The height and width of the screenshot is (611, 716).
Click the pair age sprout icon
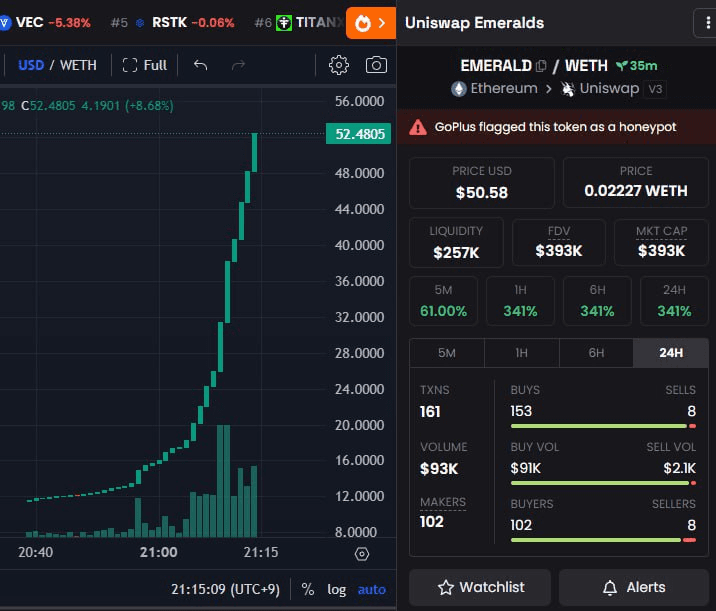(621, 66)
